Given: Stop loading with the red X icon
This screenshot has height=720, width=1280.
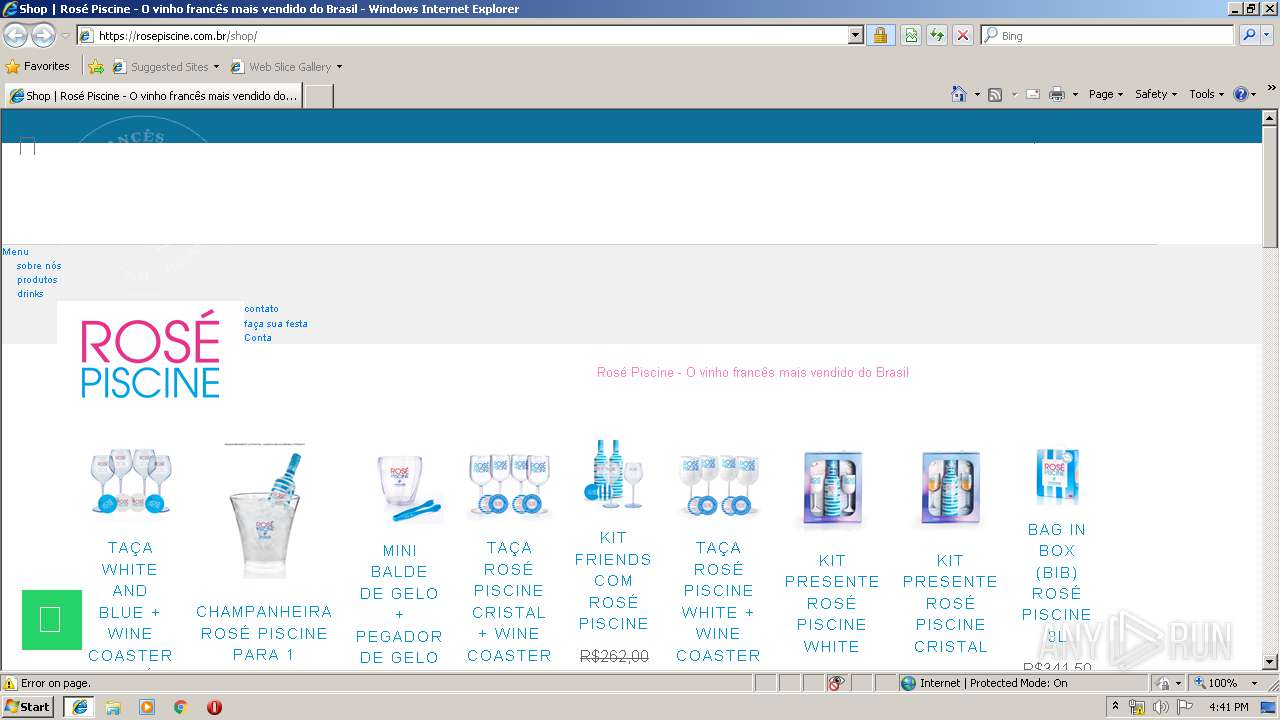Looking at the screenshot, I should [x=963, y=36].
